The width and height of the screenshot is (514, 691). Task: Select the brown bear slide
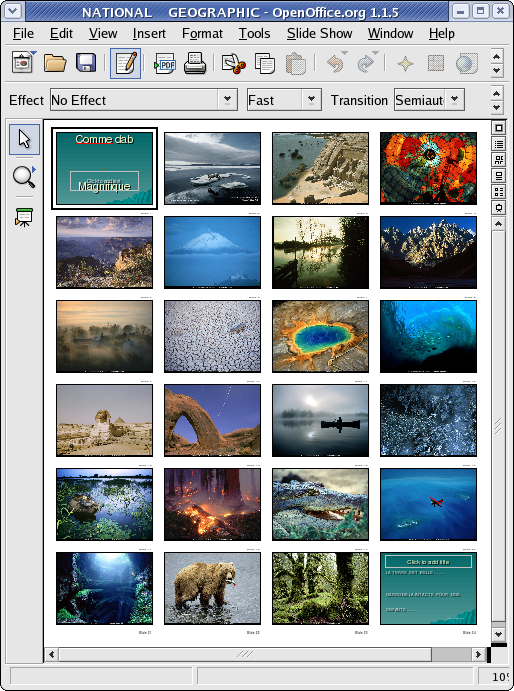pyautogui.click(x=212, y=588)
